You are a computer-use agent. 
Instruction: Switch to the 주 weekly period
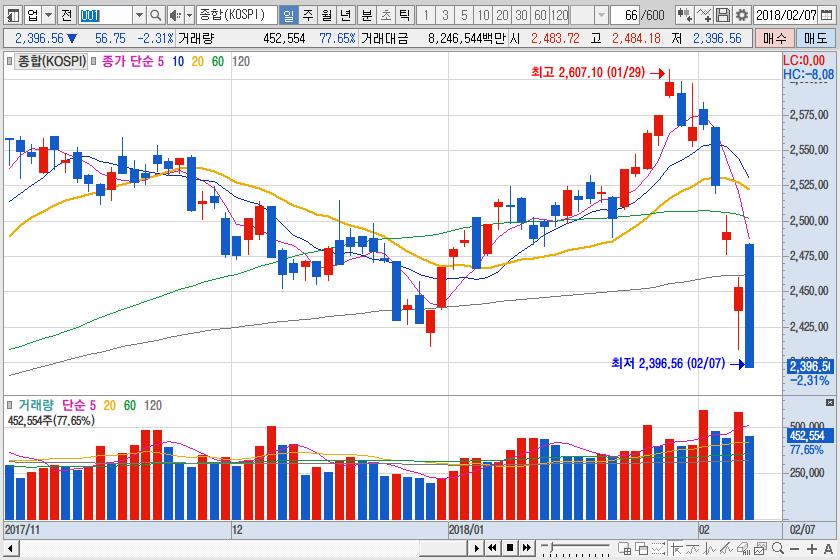coord(308,15)
